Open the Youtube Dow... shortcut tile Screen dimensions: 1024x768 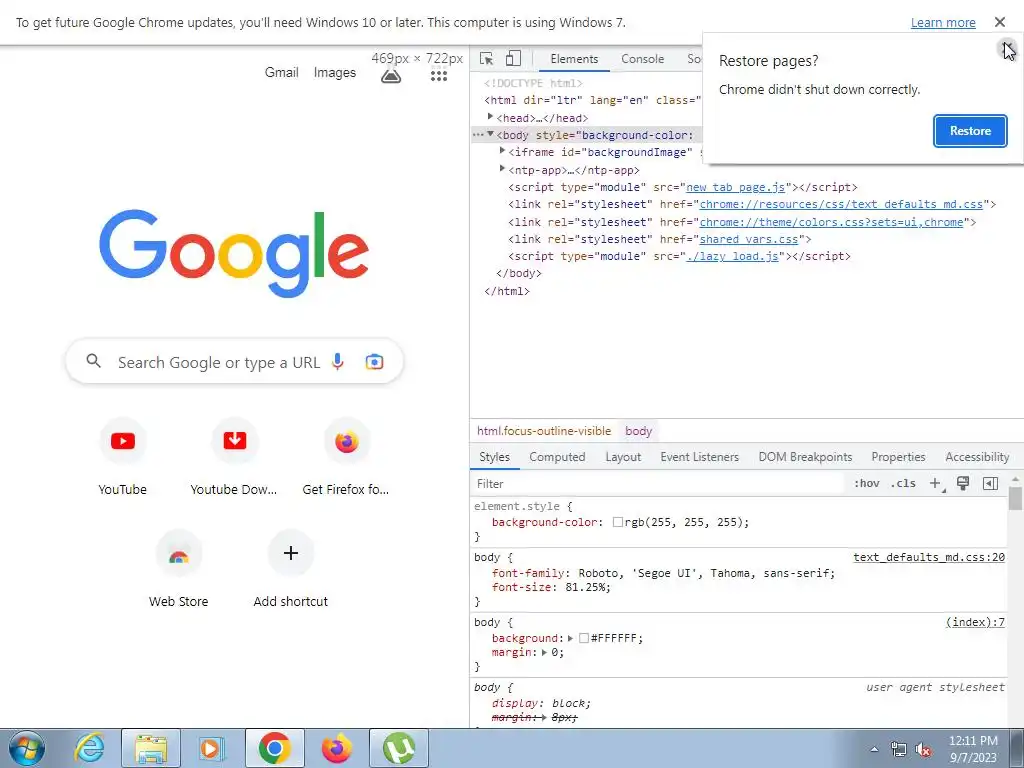tap(234, 456)
